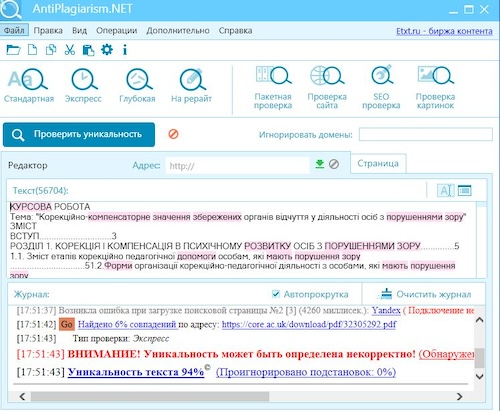
Task: Switch to the Страница tab
Action: point(378,164)
